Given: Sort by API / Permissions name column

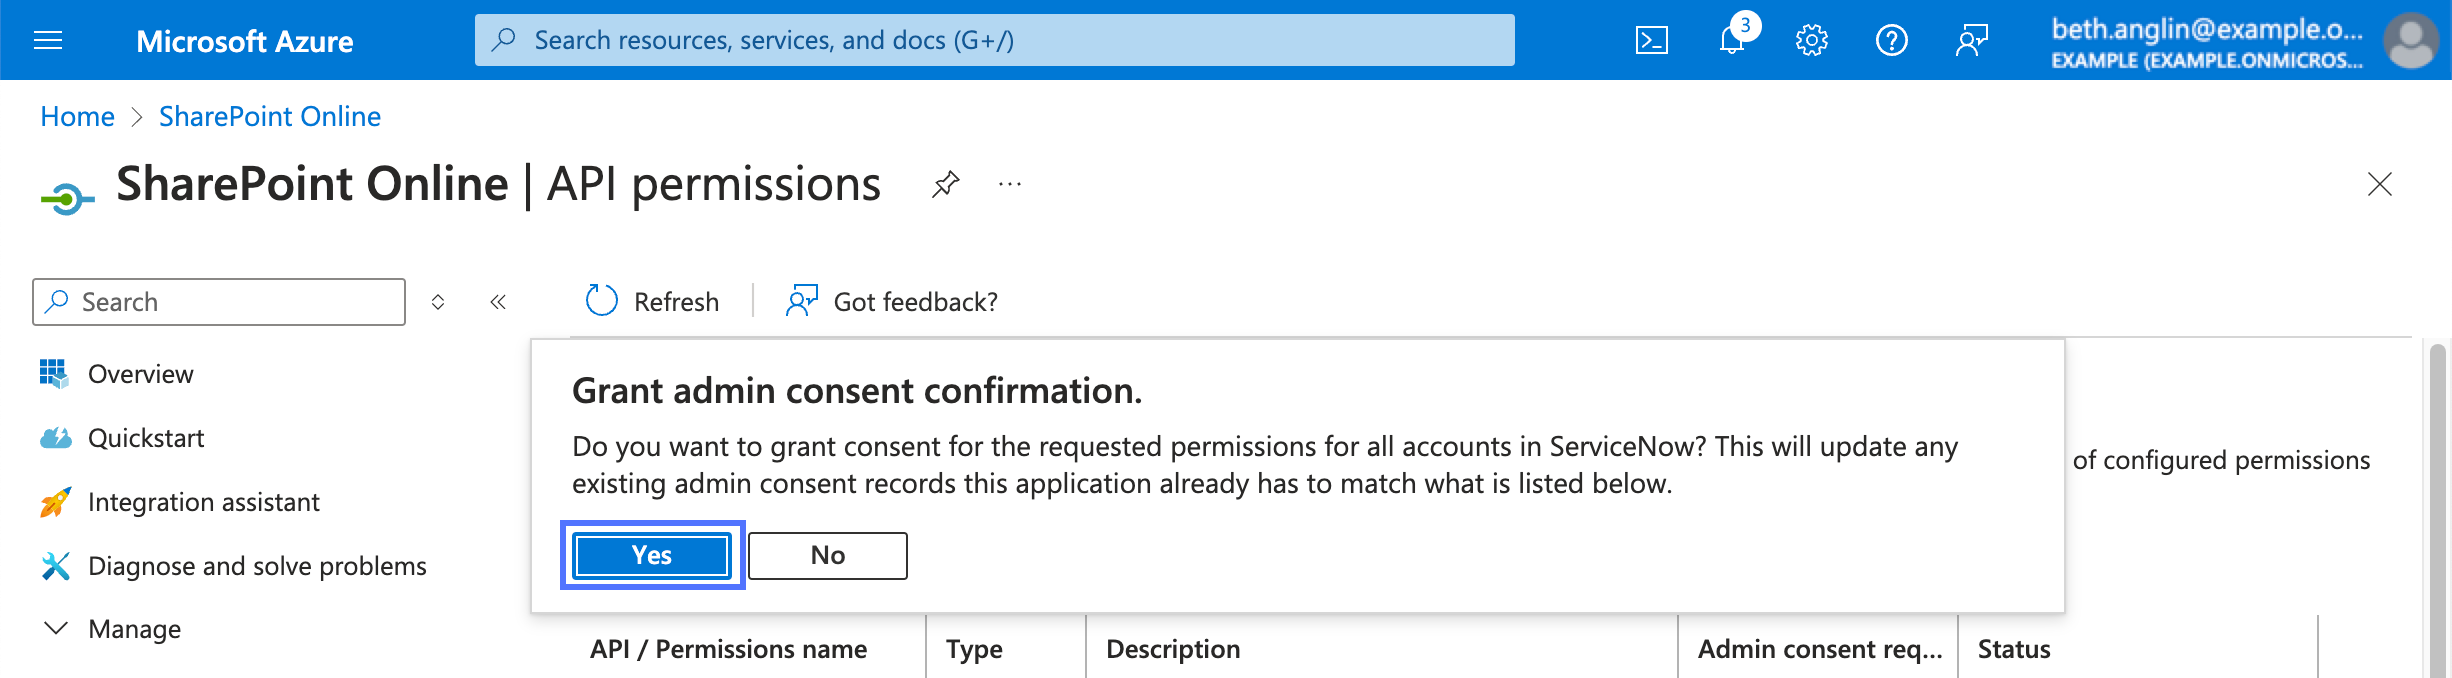Looking at the screenshot, I should coord(728,649).
